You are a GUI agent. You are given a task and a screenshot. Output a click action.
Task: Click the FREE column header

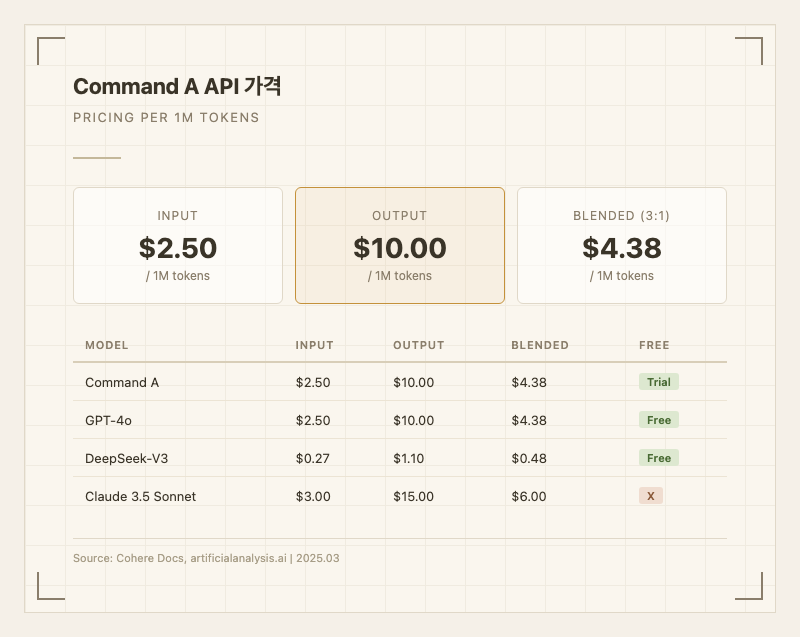pyautogui.click(x=654, y=345)
